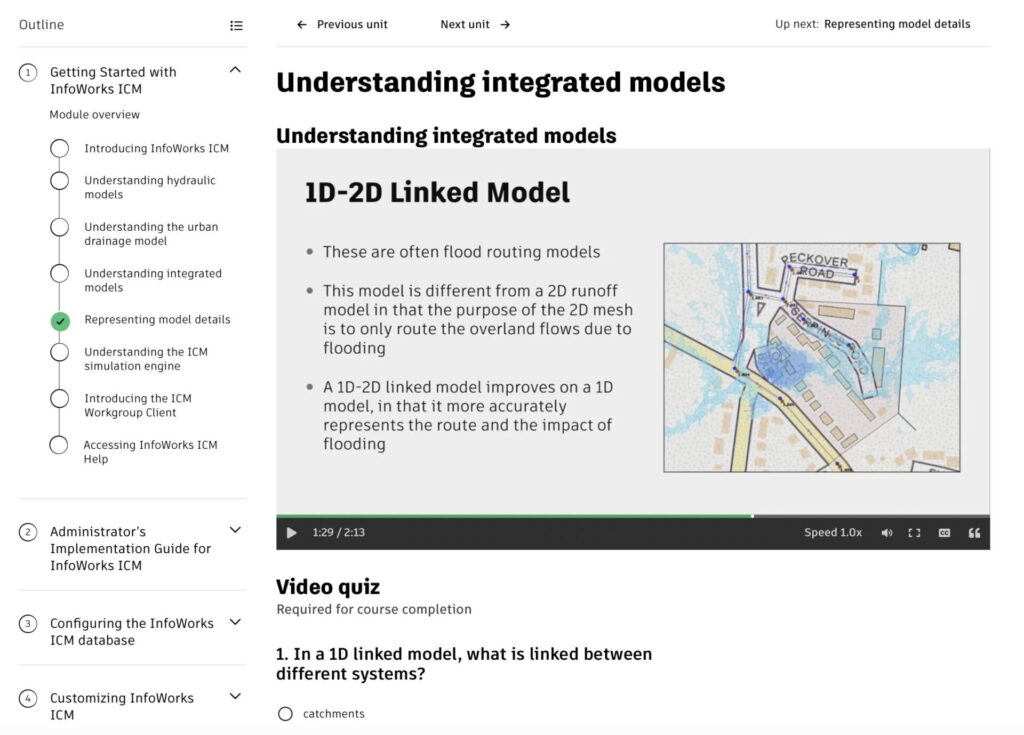The width and height of the screenshot is (1024, 735).
Task: Expand Configuring the InfoWorks ICM database chevron
Action: tap(235, 622)
